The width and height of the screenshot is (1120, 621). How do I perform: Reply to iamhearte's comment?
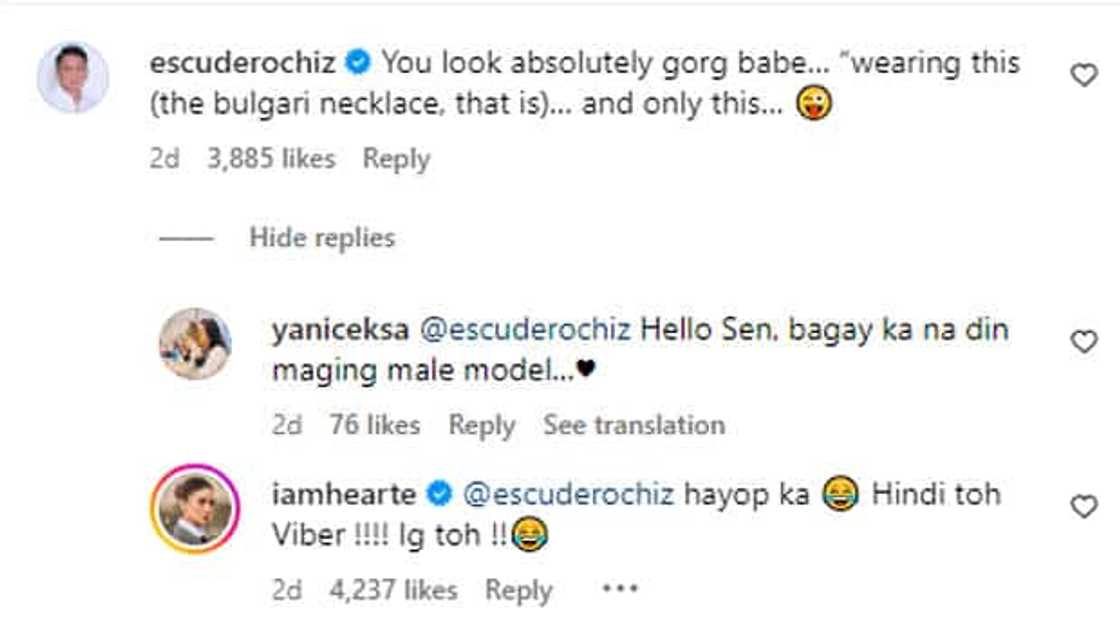pyautogui.click(x=518, y=590)
